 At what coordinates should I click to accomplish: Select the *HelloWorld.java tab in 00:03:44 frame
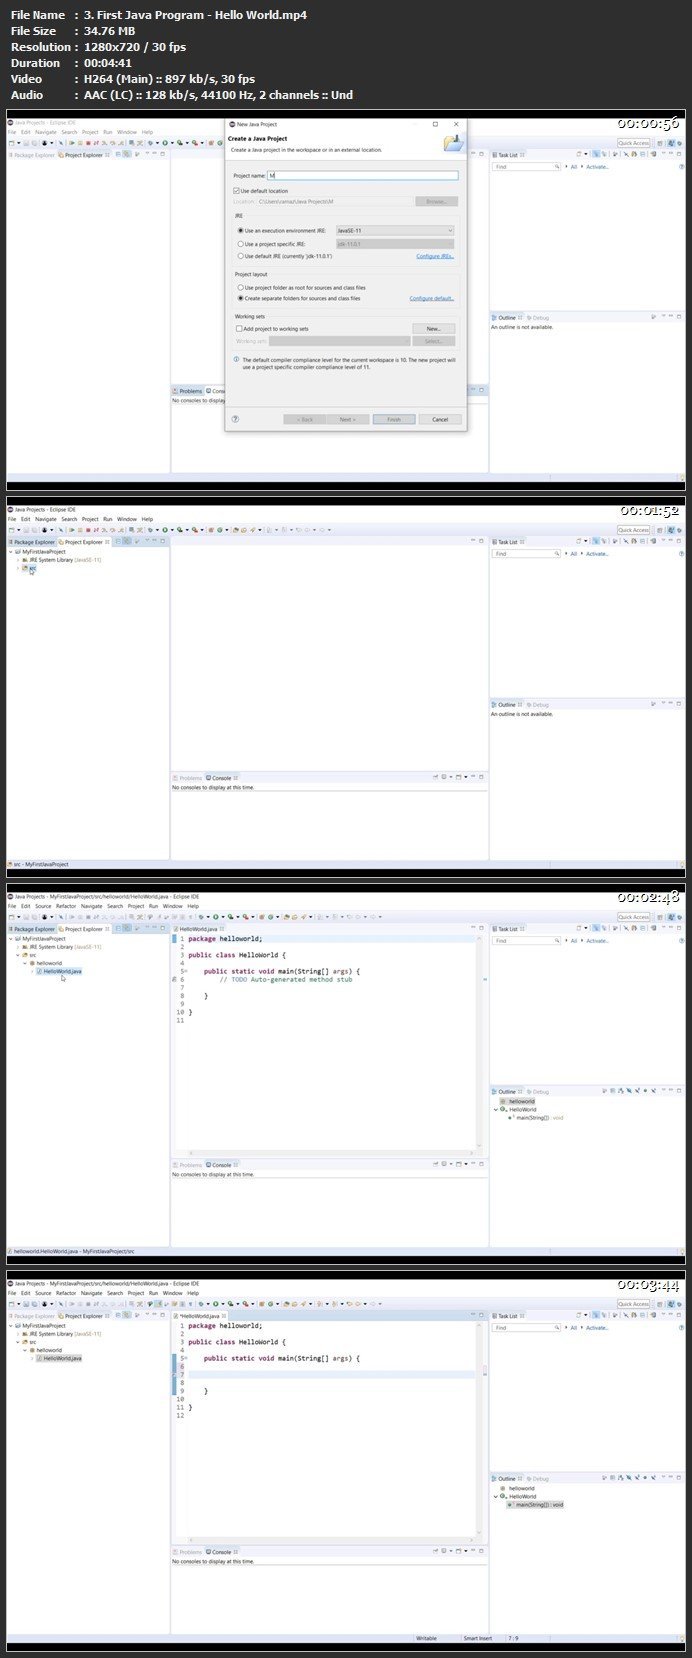(x=199, y=1316)
